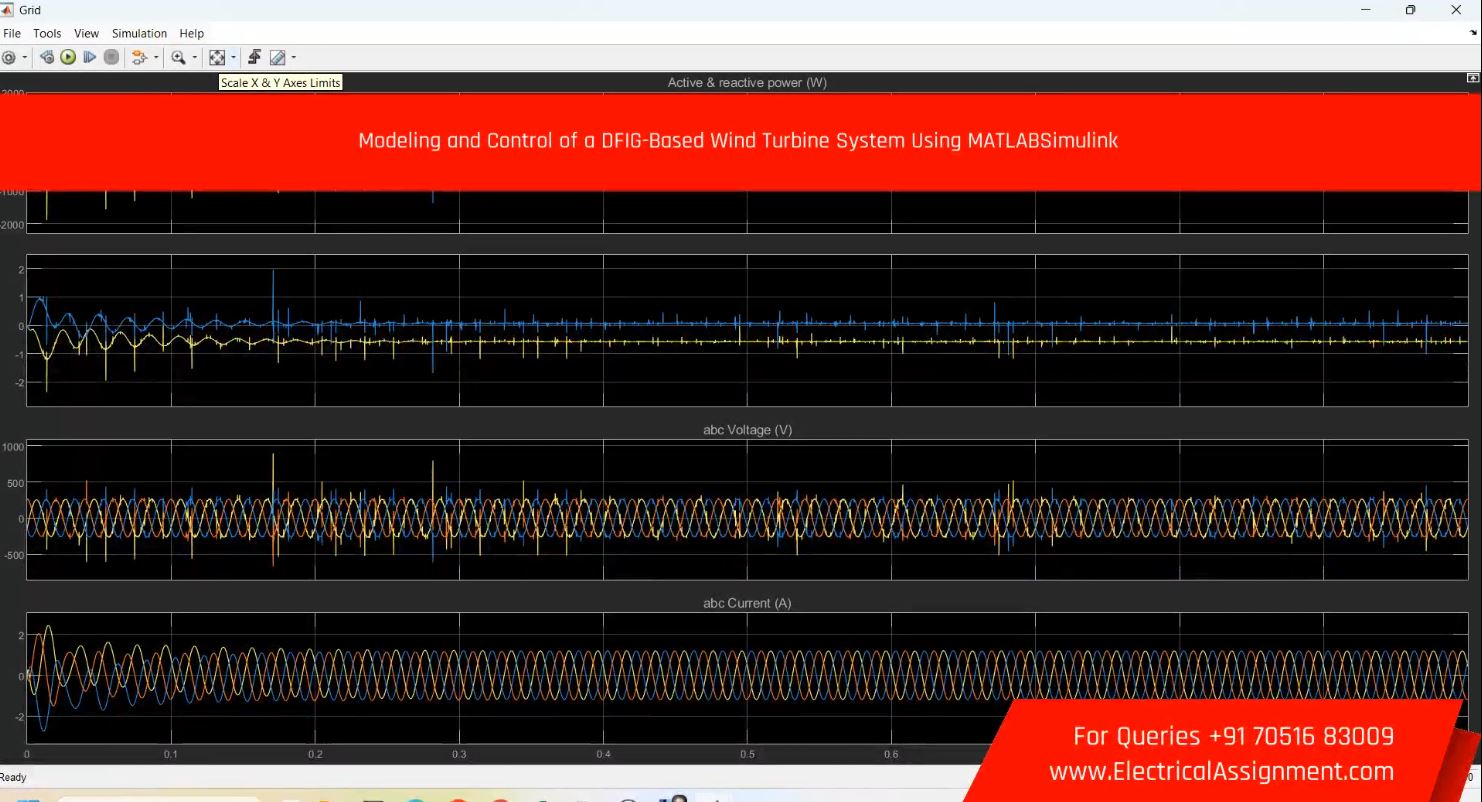Maximize the Active & reactive power axes
This screenshot has width=1482, height=802.
[x=1472, y=78]
